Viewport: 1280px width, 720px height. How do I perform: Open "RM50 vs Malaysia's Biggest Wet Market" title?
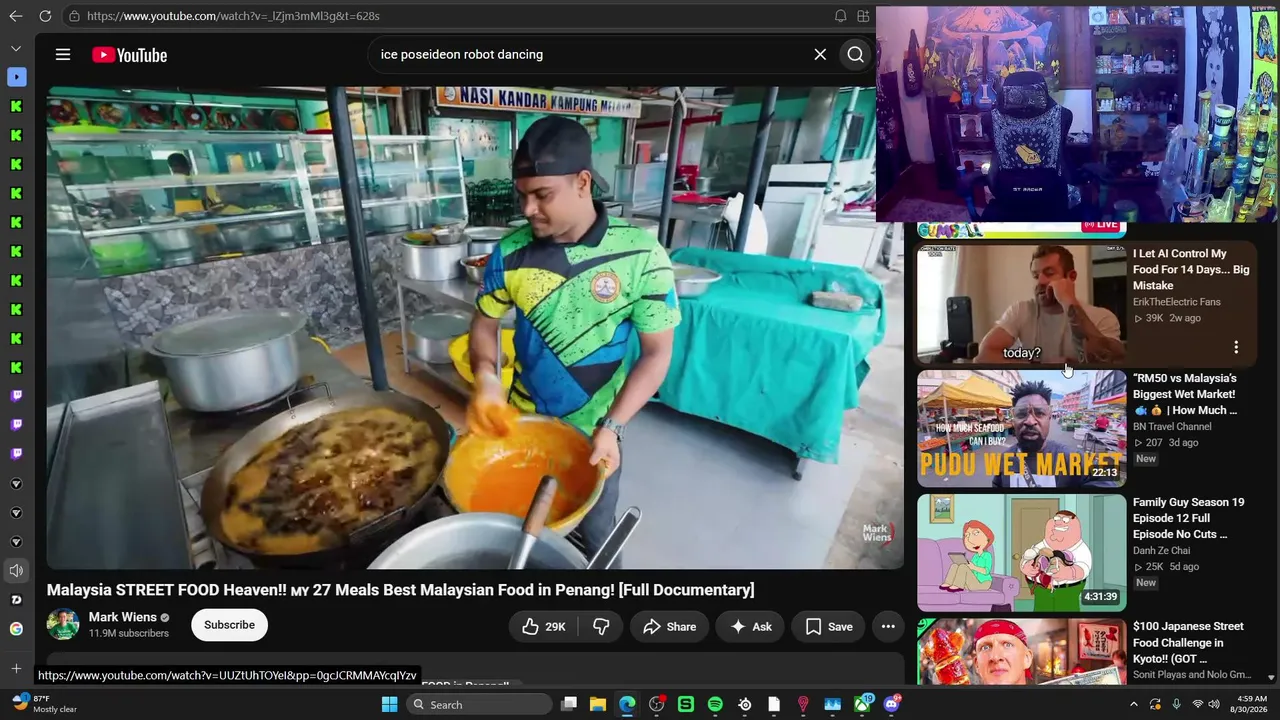point(1185,394)
